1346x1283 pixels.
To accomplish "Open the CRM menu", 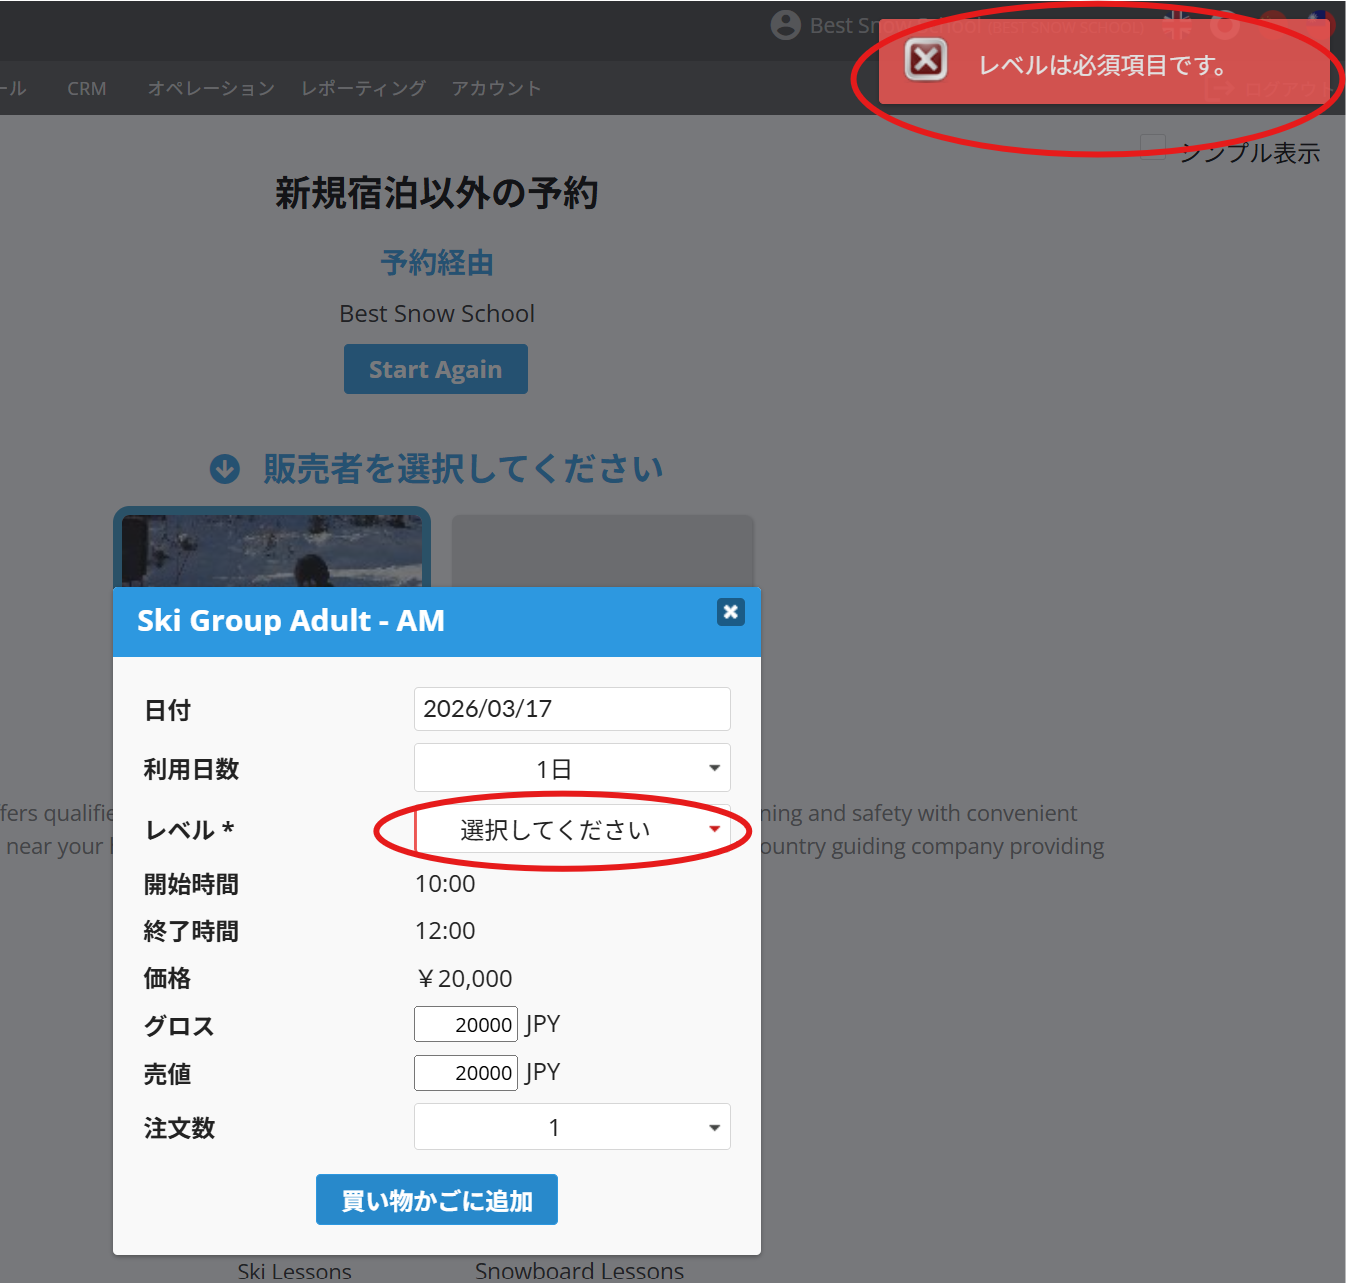I will coord(87,88).
